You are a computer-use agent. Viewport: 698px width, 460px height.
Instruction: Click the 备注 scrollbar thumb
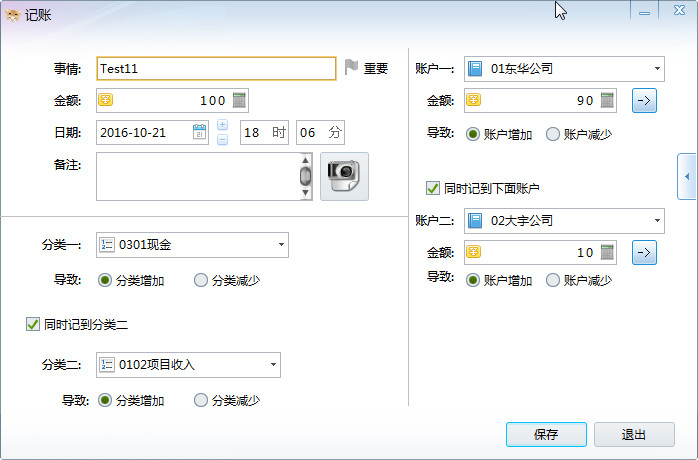pos(305,176)
